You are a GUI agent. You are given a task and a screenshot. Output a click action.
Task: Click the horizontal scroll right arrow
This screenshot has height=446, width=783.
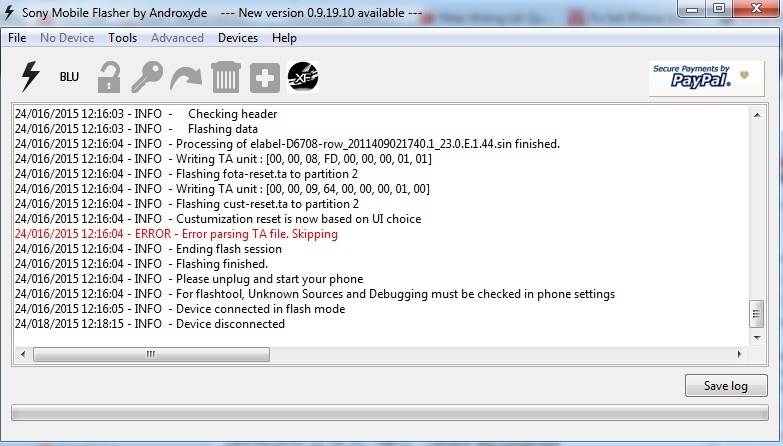click(740, 355)
